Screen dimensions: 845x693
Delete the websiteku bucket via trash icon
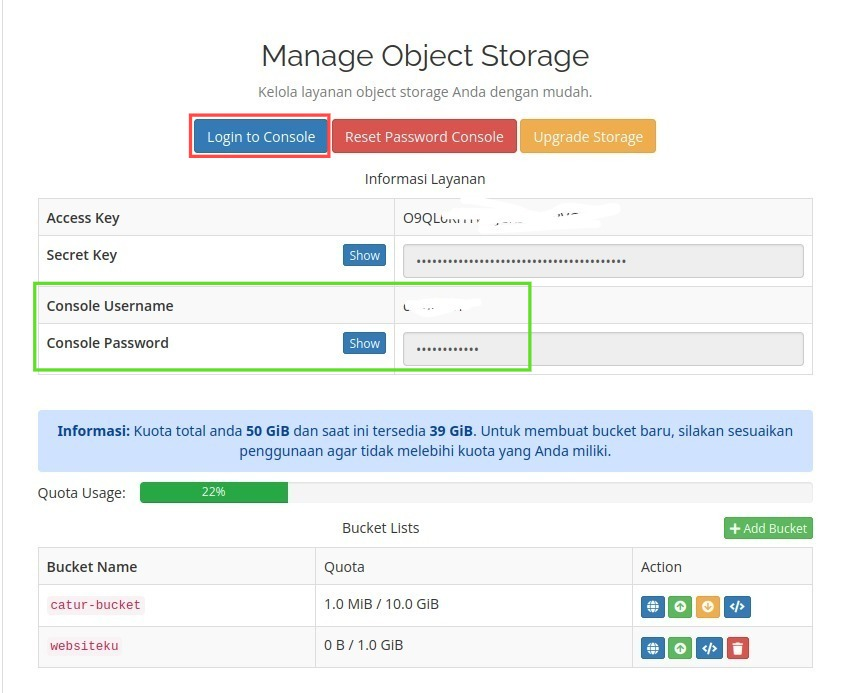coord(737,648)
